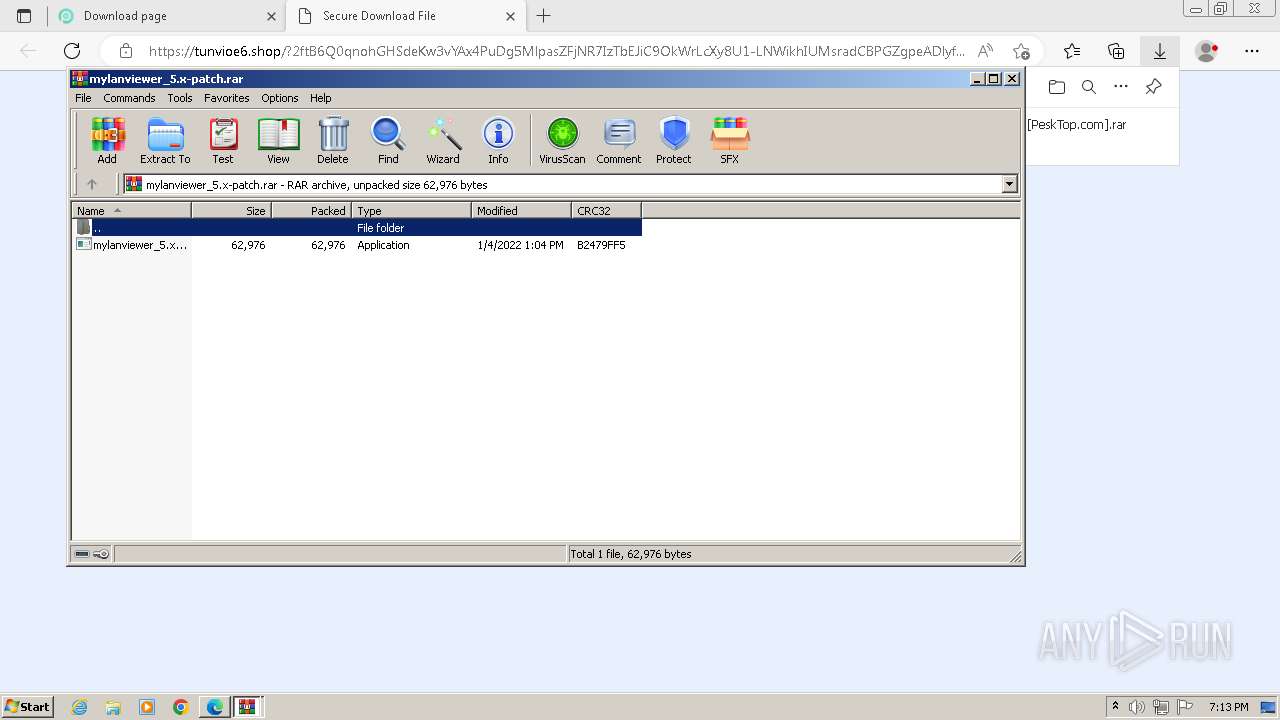Open the Help menu
Image resolution: width=1280 pixels, height=720 pixels.
tap(320, 98)
